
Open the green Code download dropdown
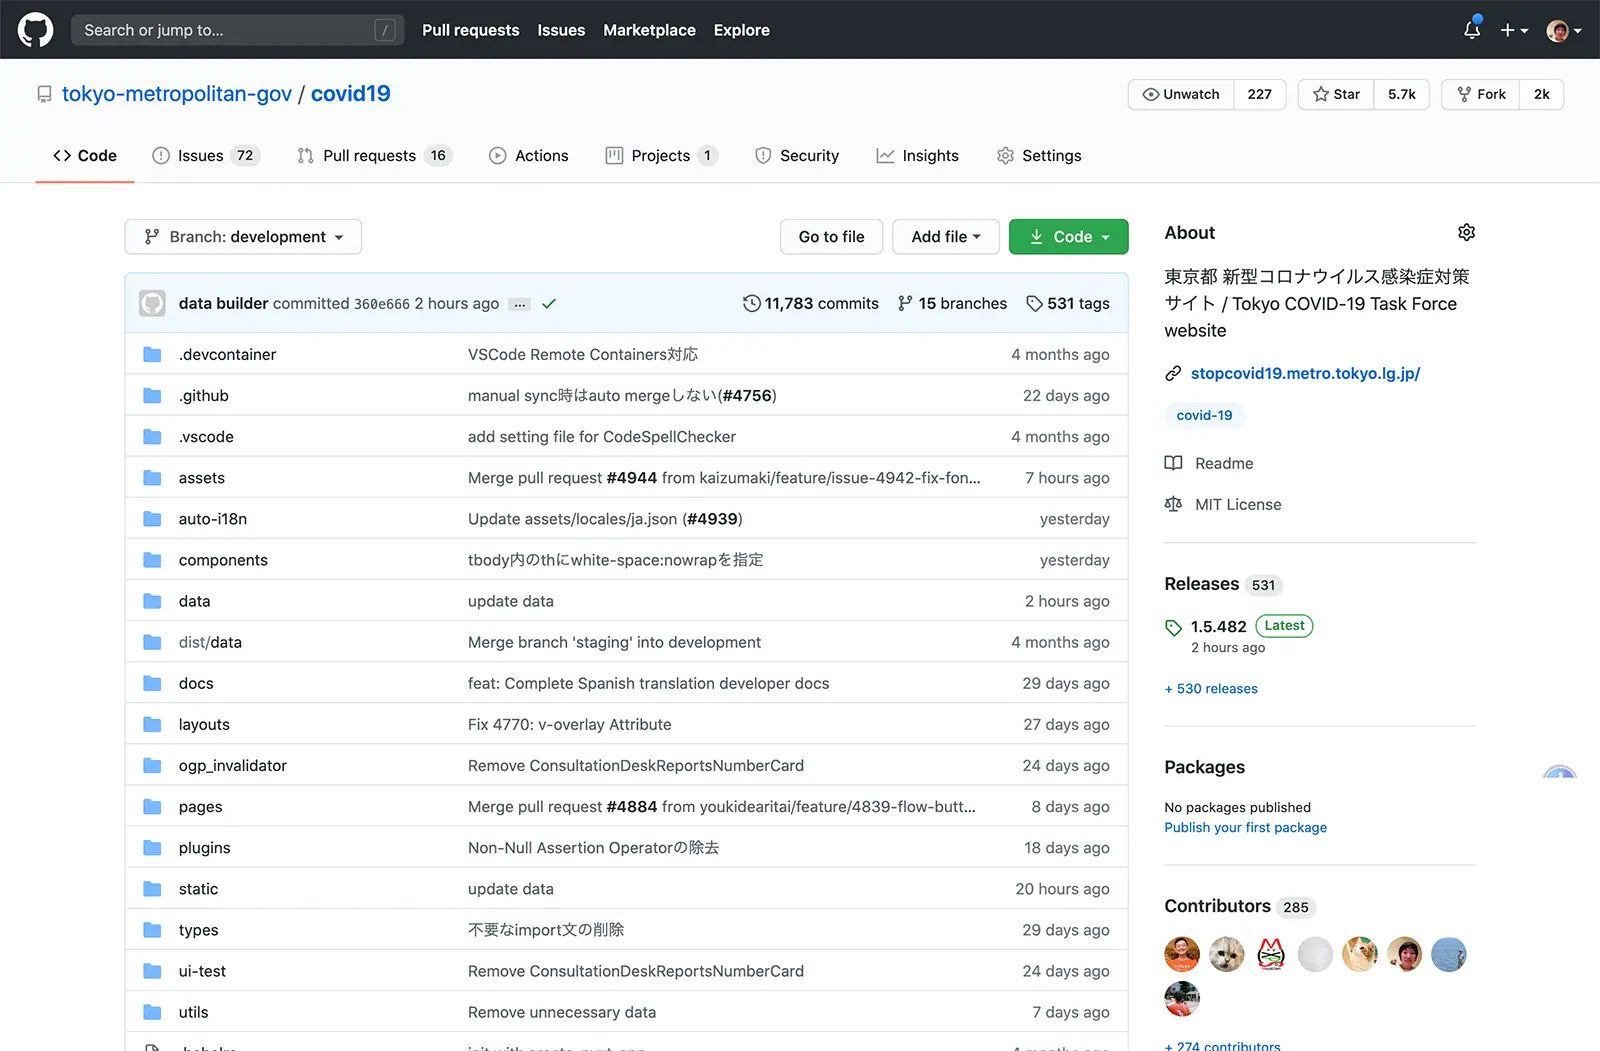(x=1069, y=237)
